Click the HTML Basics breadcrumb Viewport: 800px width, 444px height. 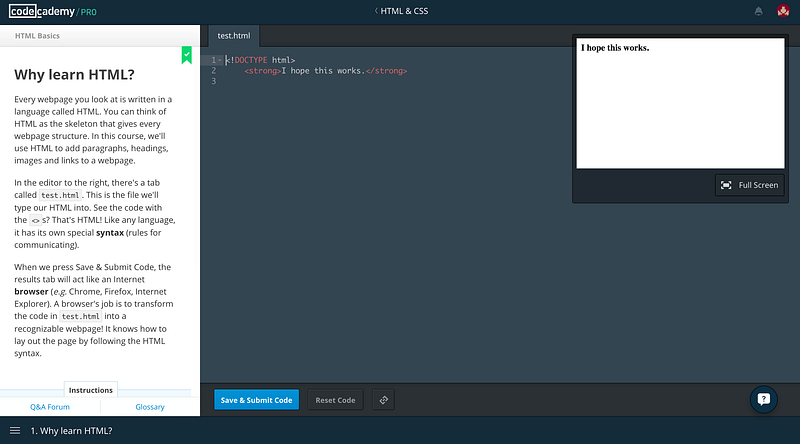coord(37,36)
